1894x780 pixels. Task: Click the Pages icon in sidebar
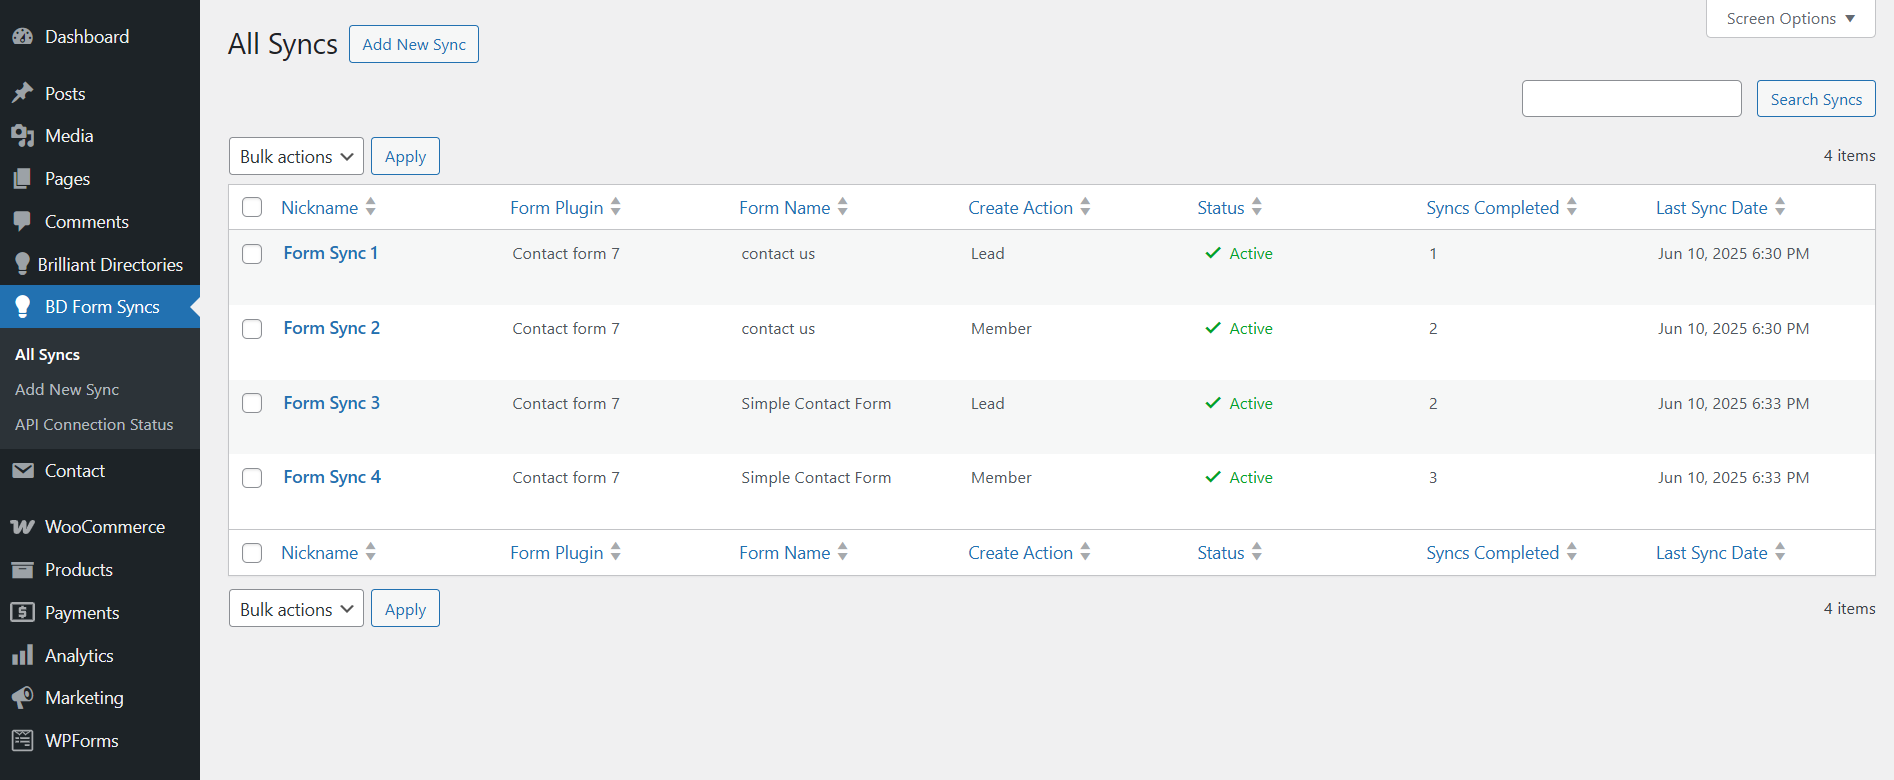click(22, 179)
